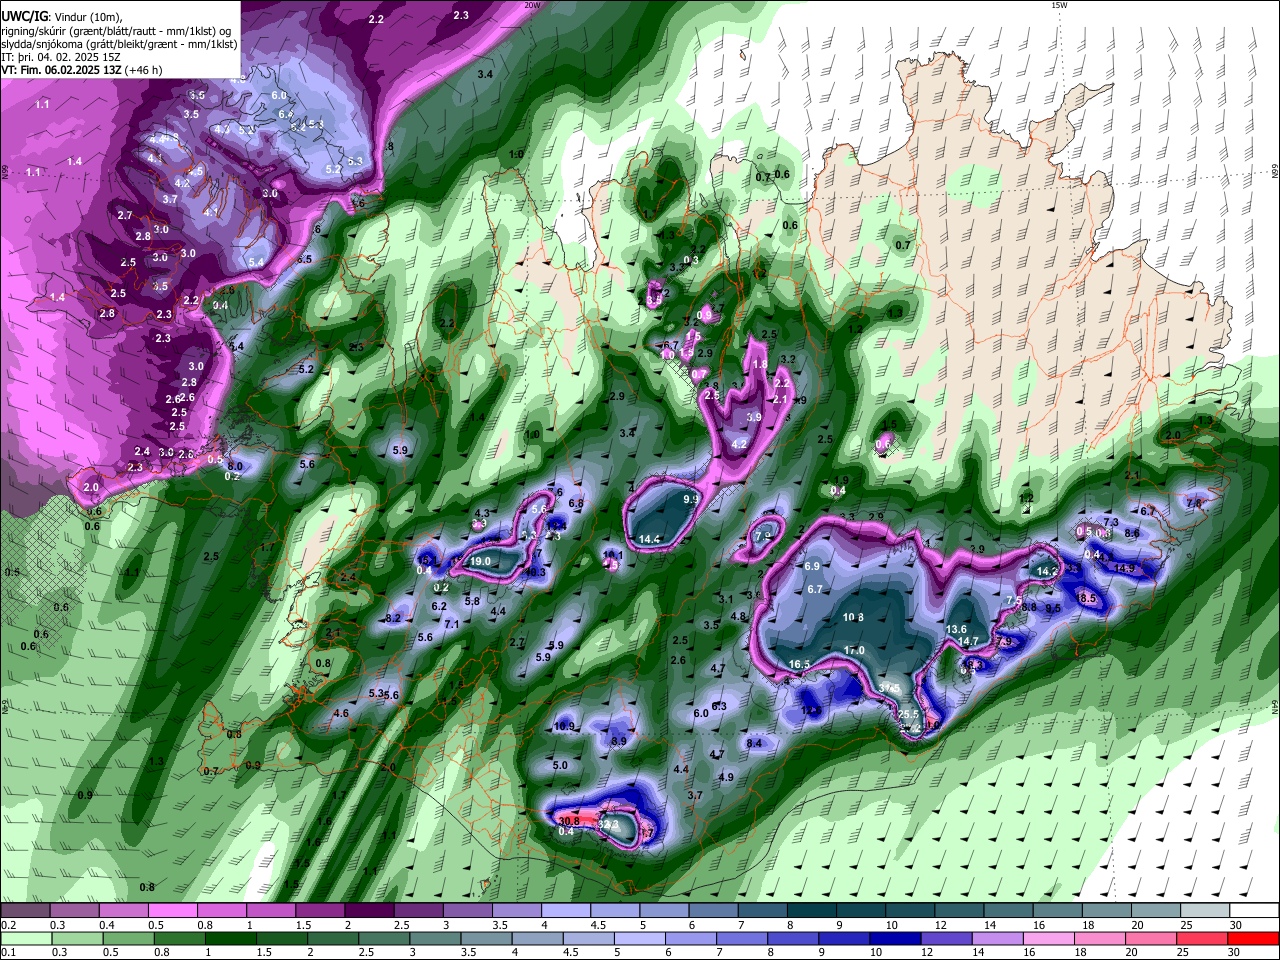Click the 20W longitude label
This screenshot has height=960, width=1280.
[x=533, y=5]
